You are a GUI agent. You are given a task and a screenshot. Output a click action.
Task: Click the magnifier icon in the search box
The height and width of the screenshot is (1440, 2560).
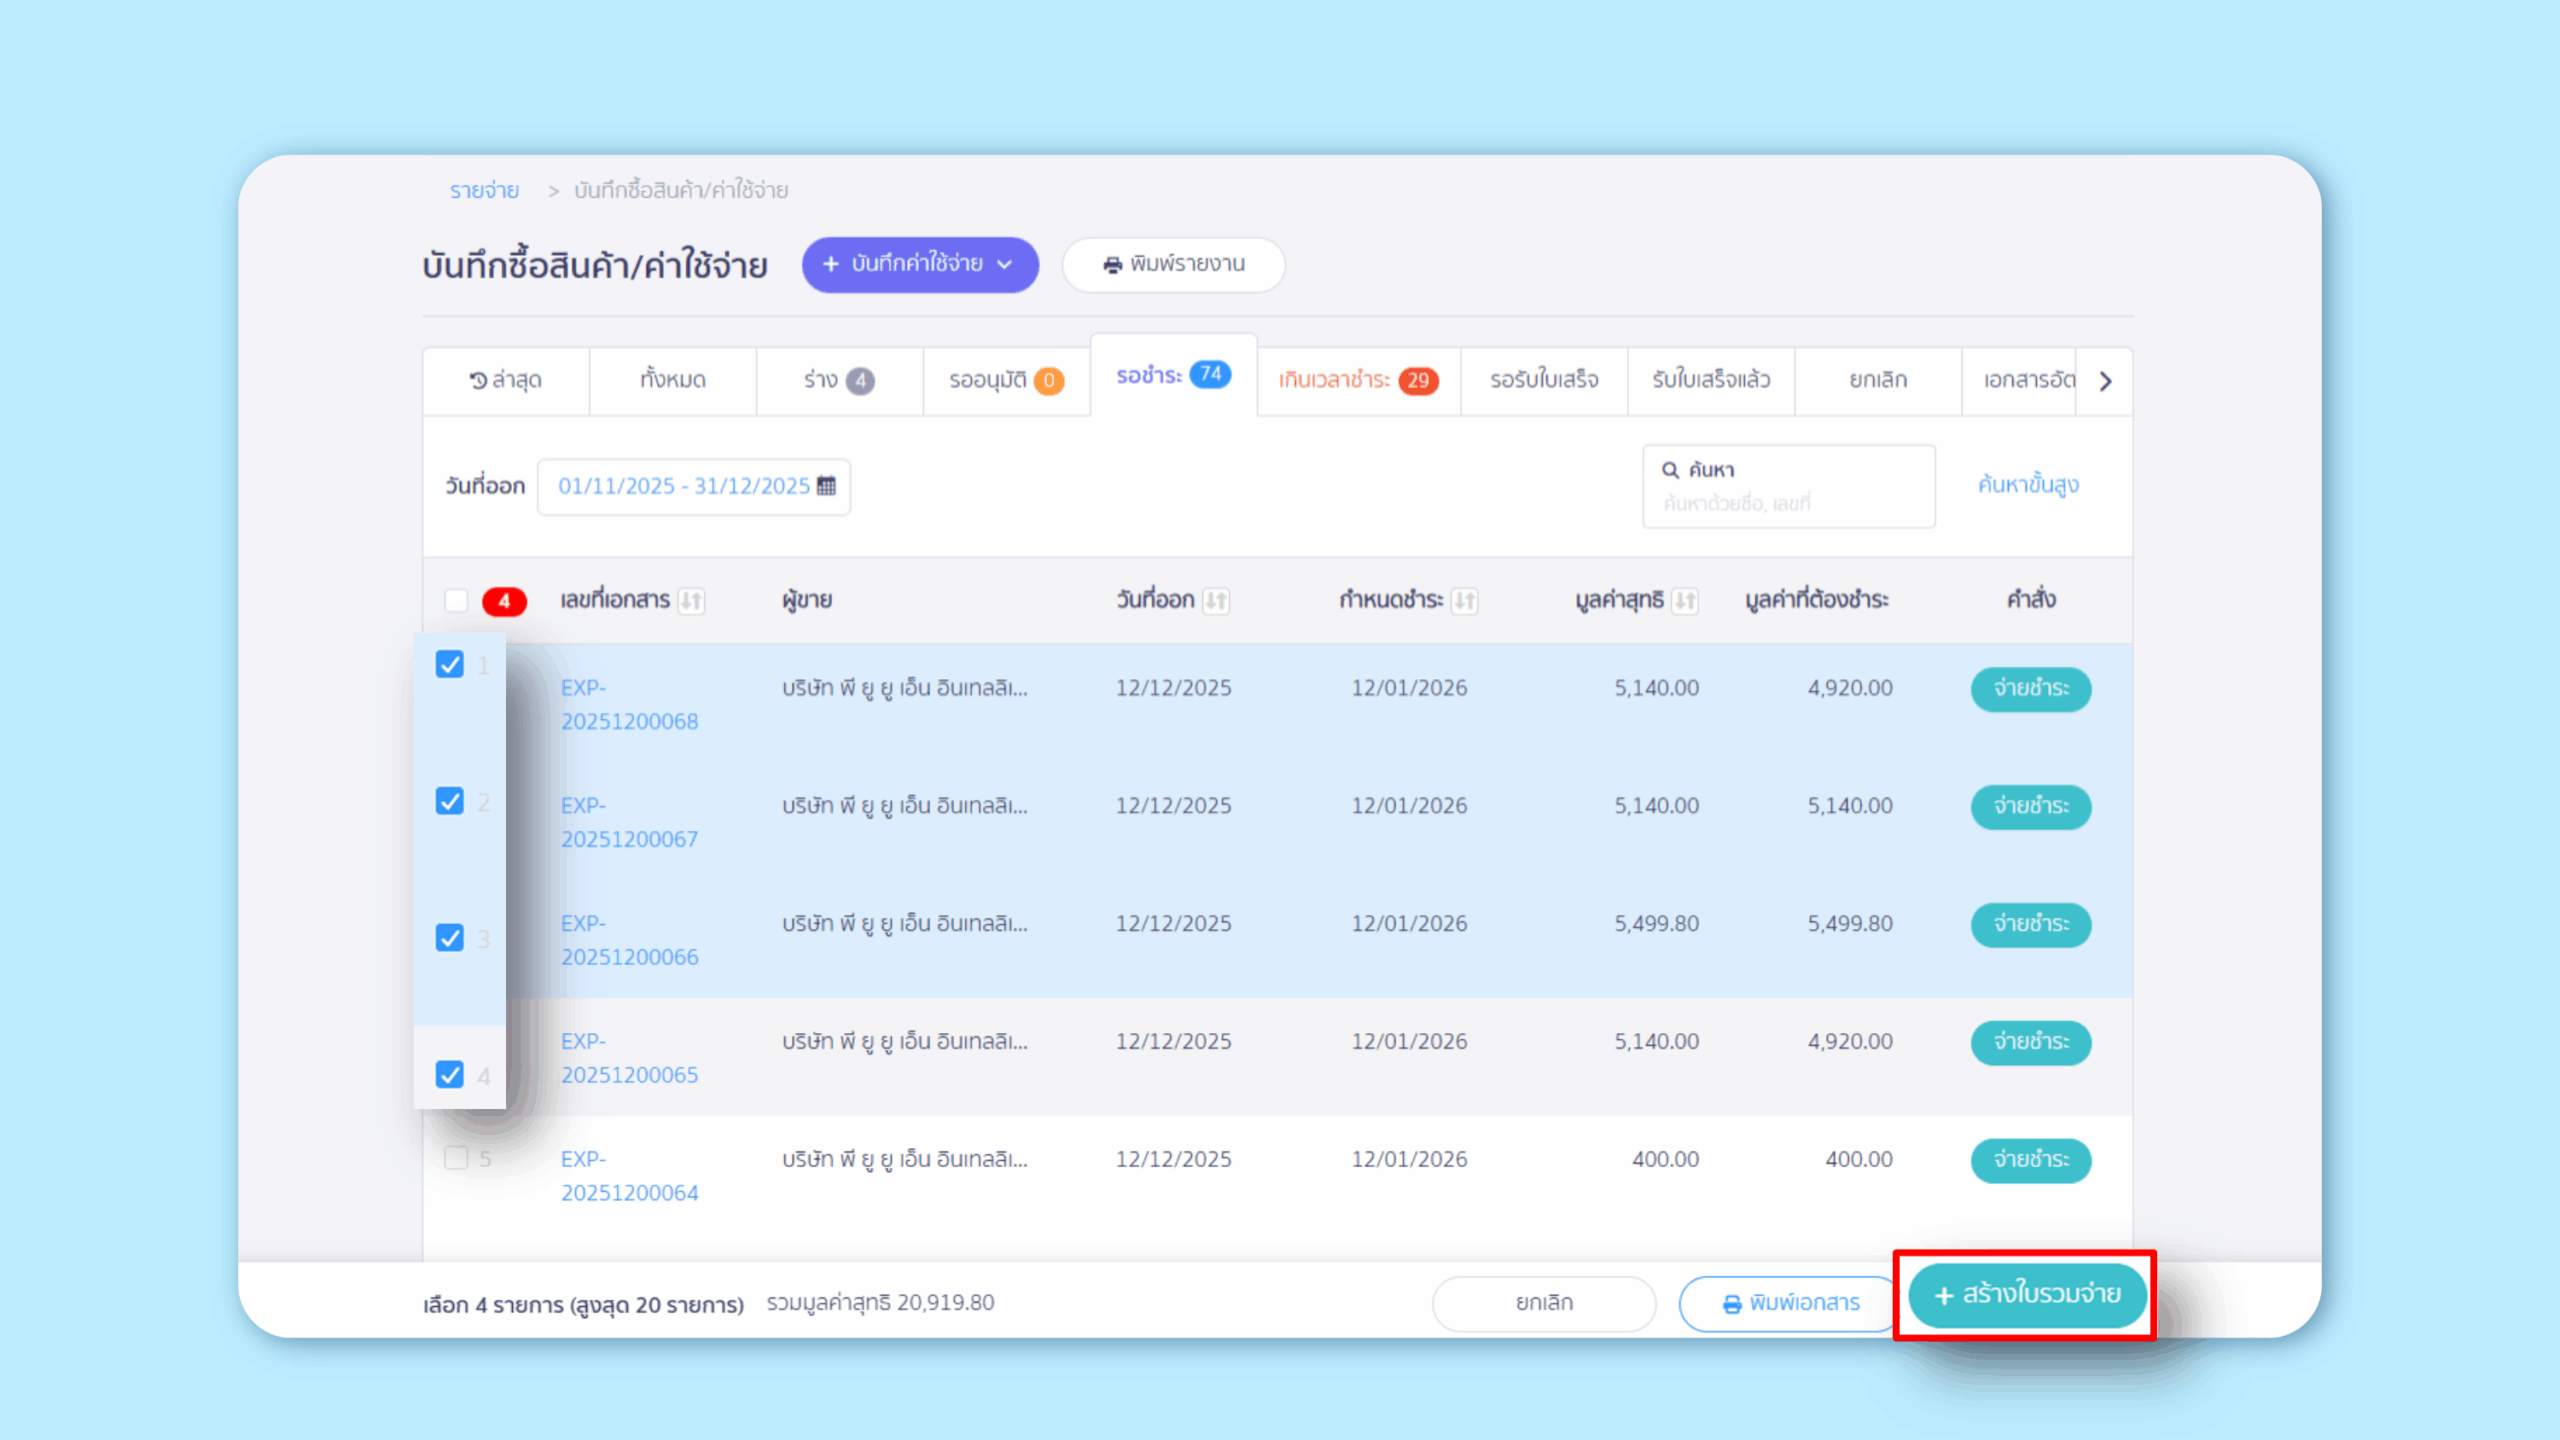pyautogui.click(x=1669, y=468)
